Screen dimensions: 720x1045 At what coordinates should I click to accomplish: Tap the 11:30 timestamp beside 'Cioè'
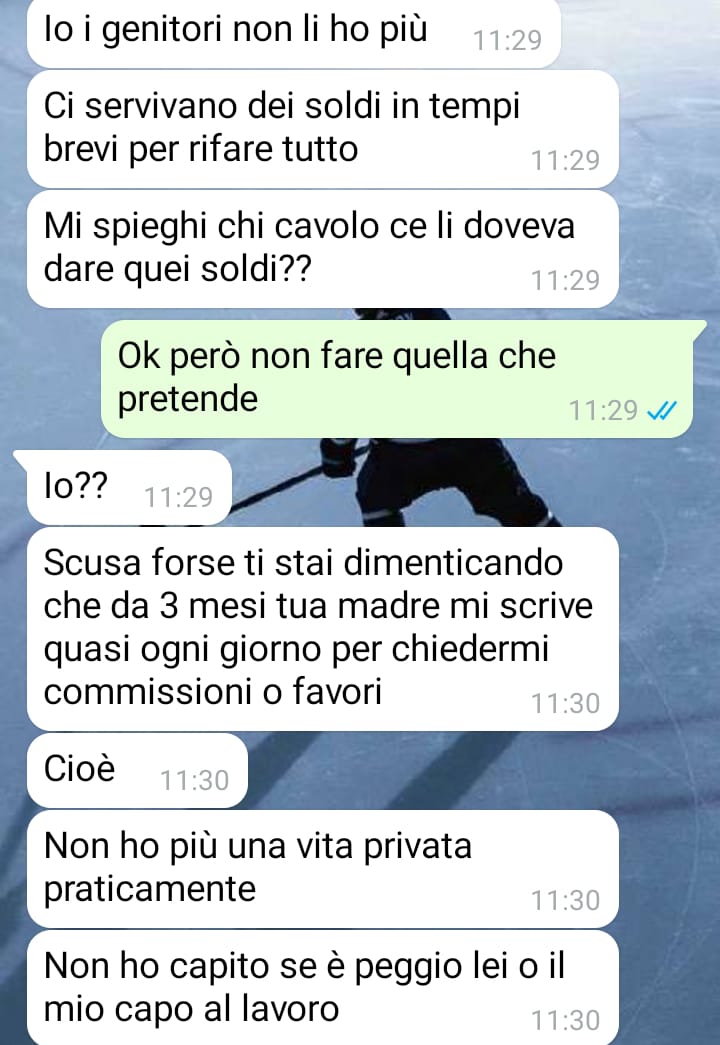coord(195,780)
